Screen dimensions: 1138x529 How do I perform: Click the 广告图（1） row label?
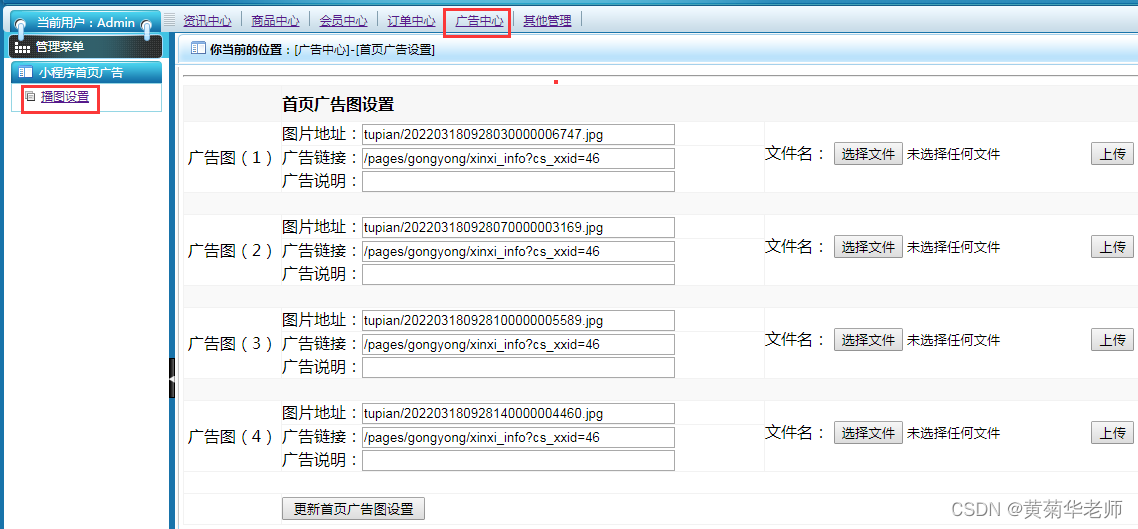[231, 157]
